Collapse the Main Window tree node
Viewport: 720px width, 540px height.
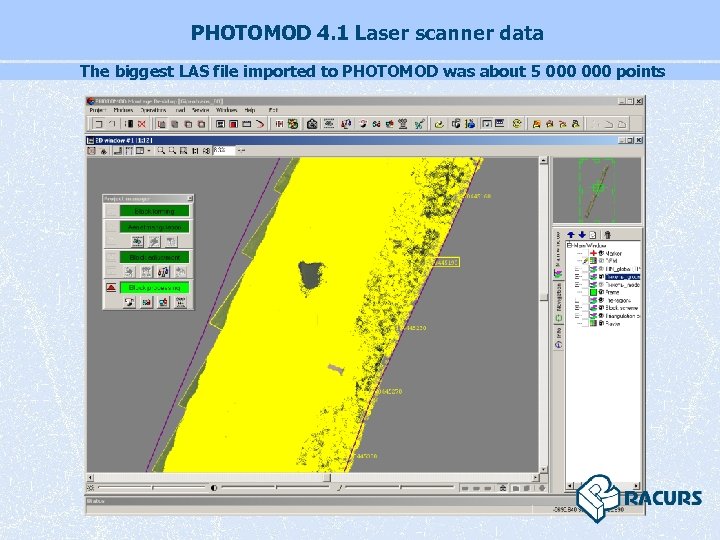tap(569, 246)
